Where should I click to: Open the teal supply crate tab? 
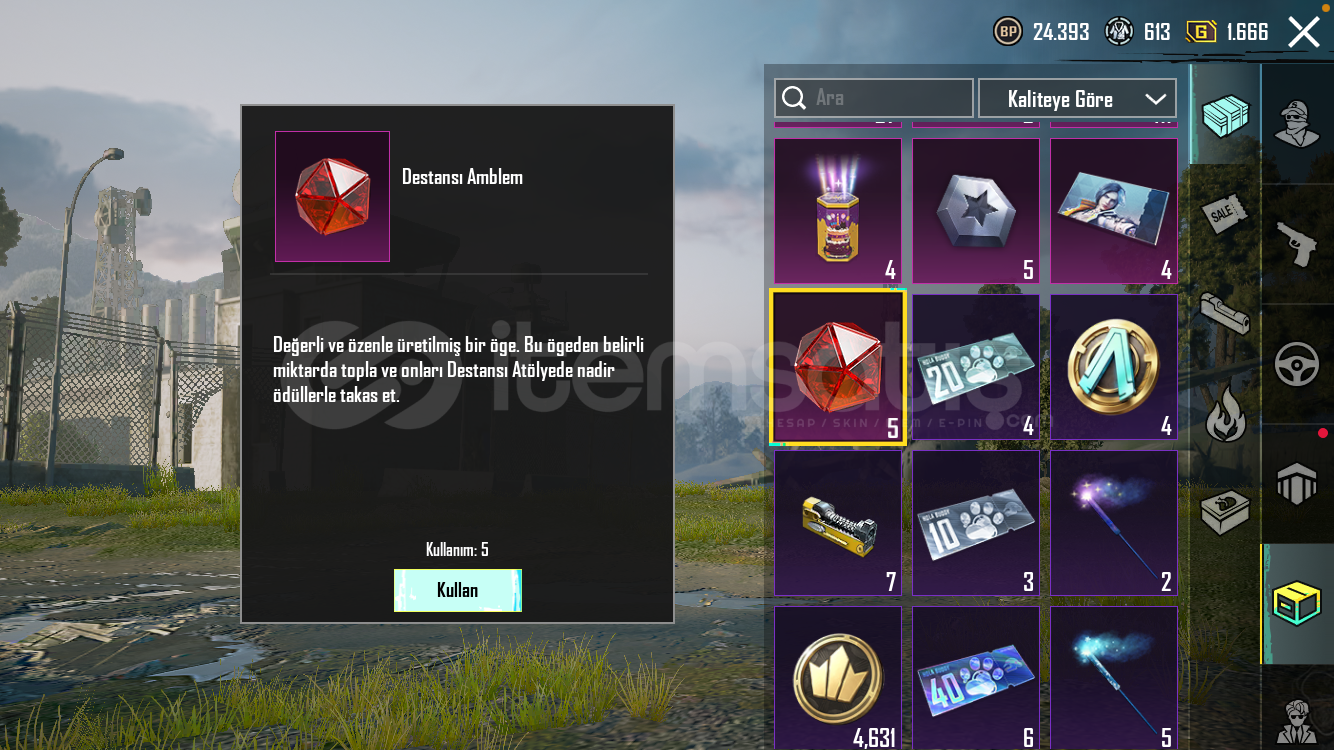pyautogui.click(x=1226, y=115)
